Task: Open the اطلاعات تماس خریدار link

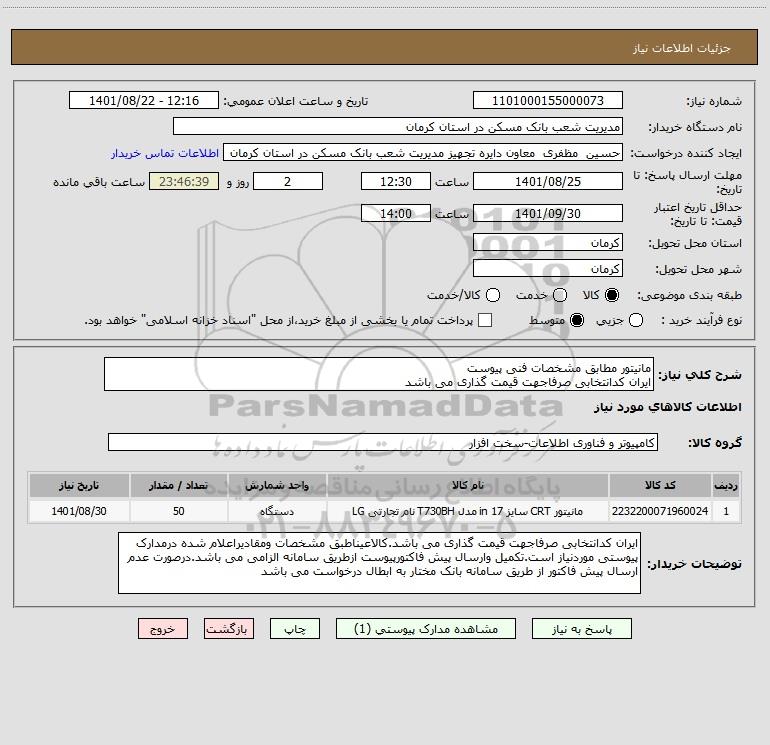Action: point(165,153)
